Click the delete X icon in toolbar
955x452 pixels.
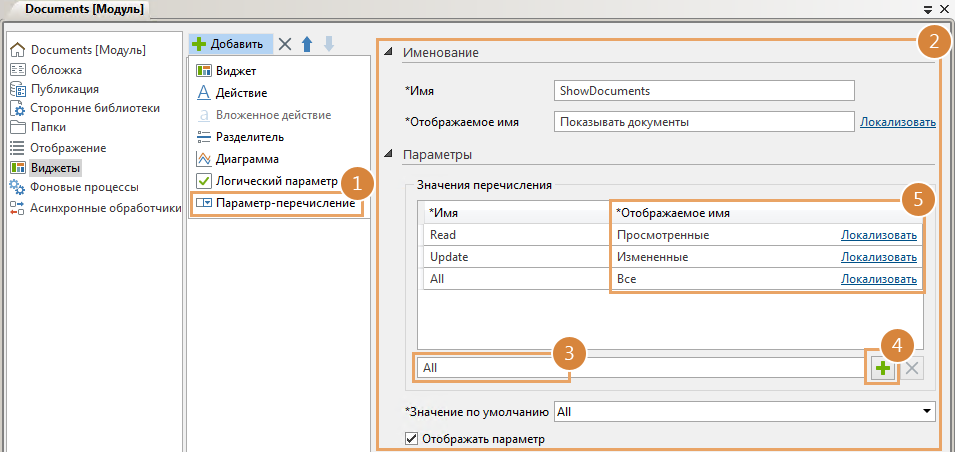tap(285, 44)
